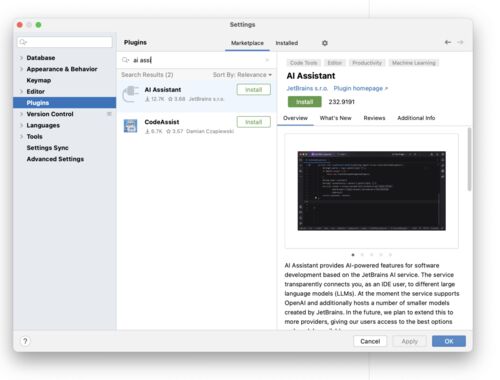Open the Sort By Relevance dropdown
This screenshot has height=380, width=500.
[242, 75]
